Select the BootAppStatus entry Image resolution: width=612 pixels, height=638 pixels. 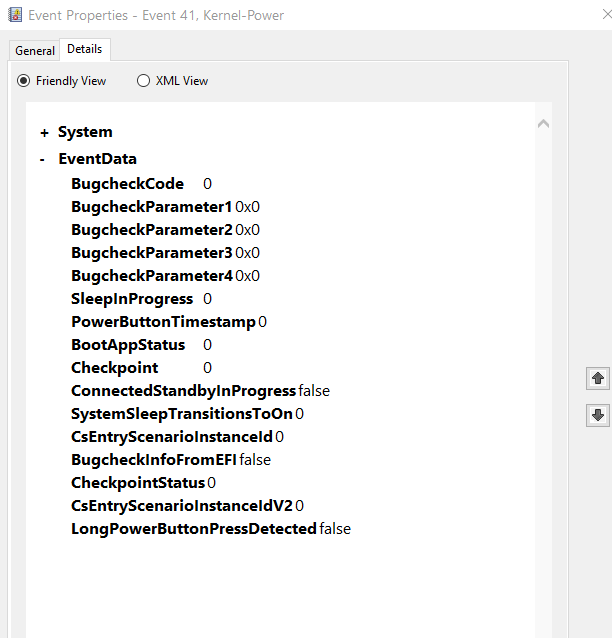tap(128, 345)
